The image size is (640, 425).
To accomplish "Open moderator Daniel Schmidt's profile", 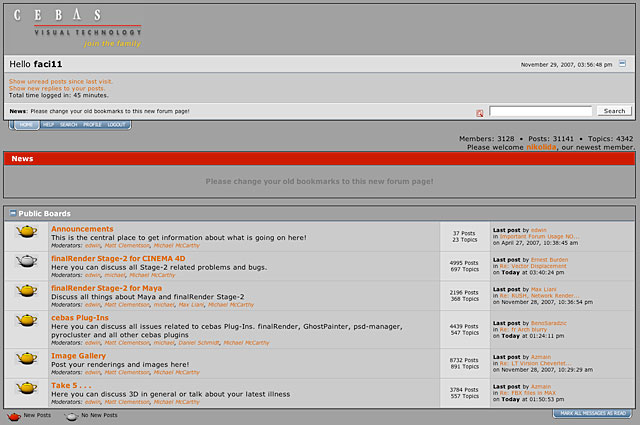I will coord(199,343).
